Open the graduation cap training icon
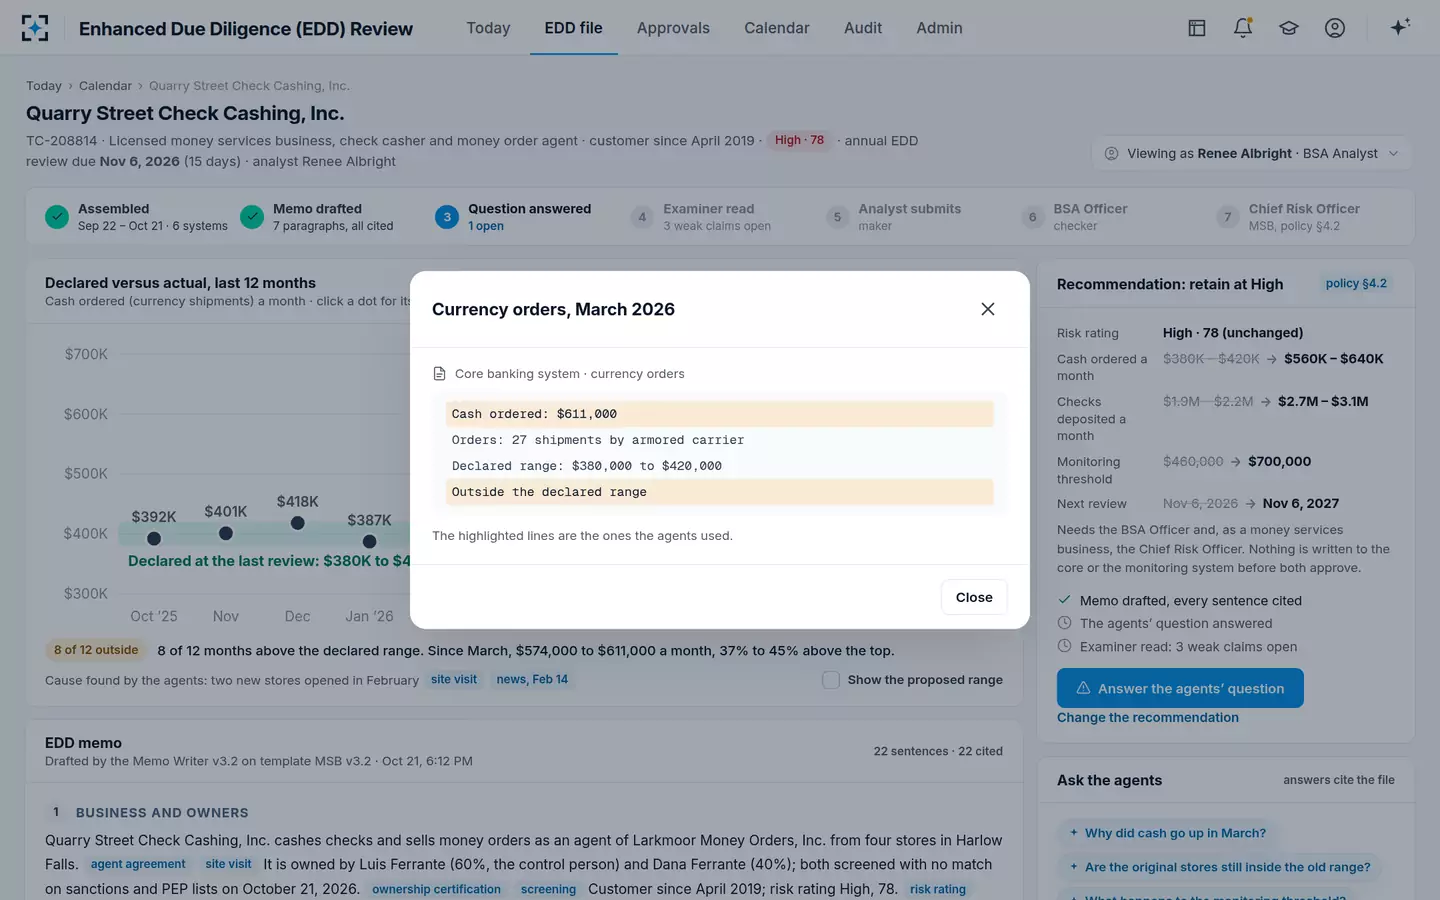1440x900 pixels. pos(1289,28)
